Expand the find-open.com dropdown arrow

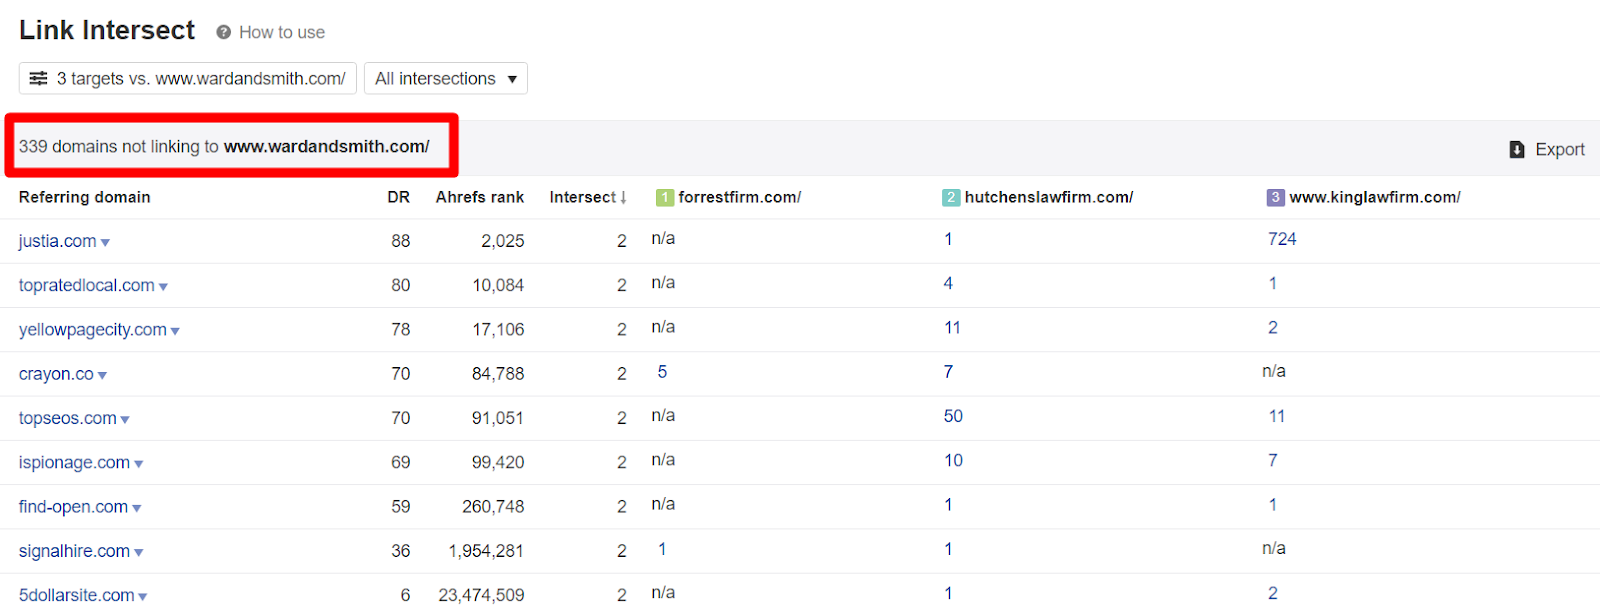pos(137,508)
